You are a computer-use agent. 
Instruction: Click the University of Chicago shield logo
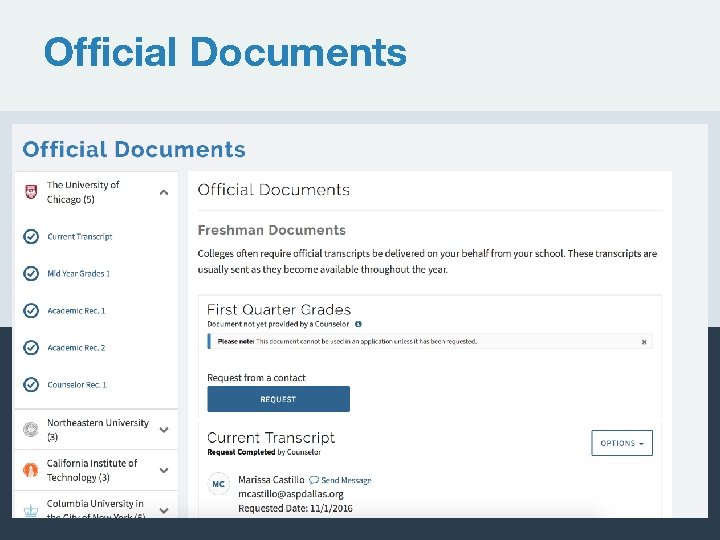tap(31, 192)
